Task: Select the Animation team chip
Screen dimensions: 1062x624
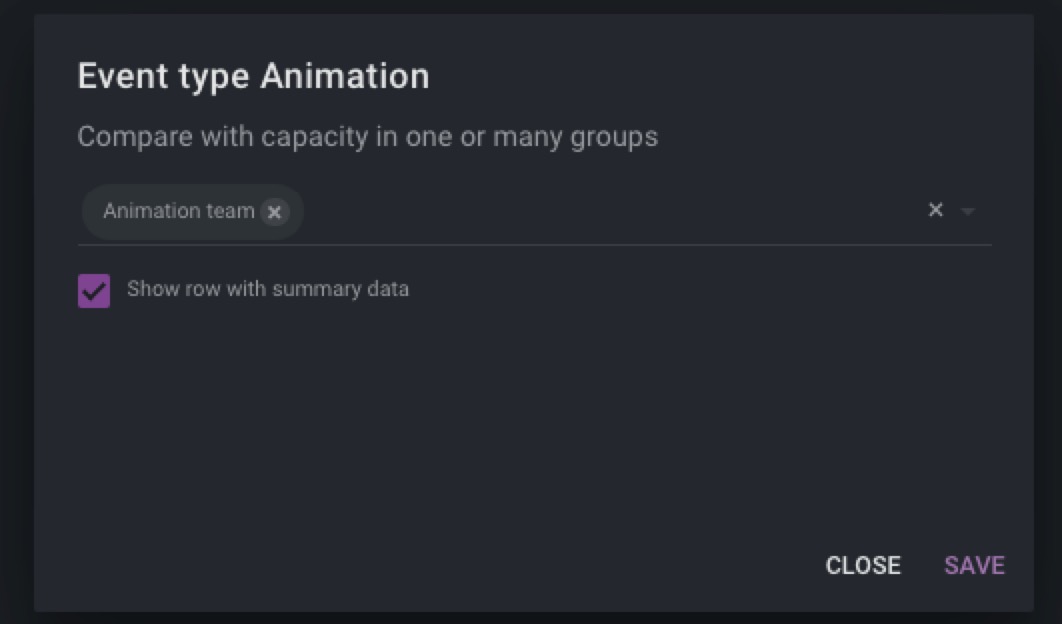Action: coord(179,211)
